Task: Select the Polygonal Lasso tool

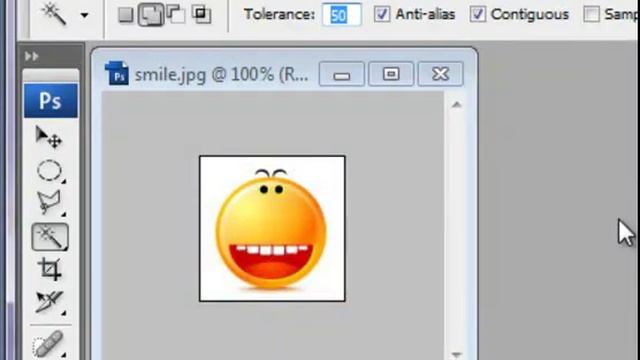Action: (x=50, y=202)
